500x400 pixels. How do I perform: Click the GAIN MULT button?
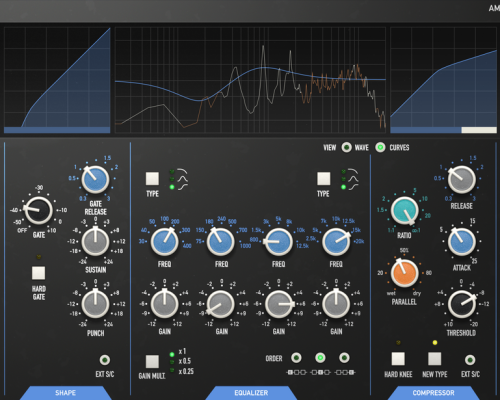pyautogui.click(x=152, y=361)
